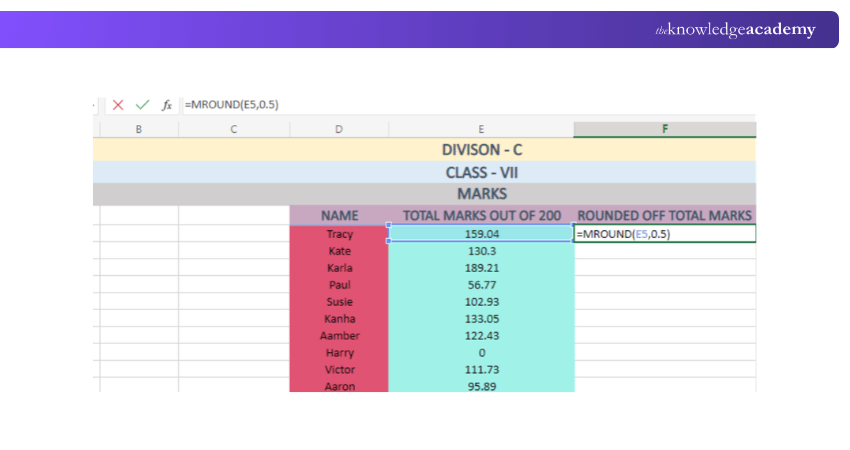Select the empty rounded marks cell for Karla
Screen dimensions: 850x450
pos(665,268)
